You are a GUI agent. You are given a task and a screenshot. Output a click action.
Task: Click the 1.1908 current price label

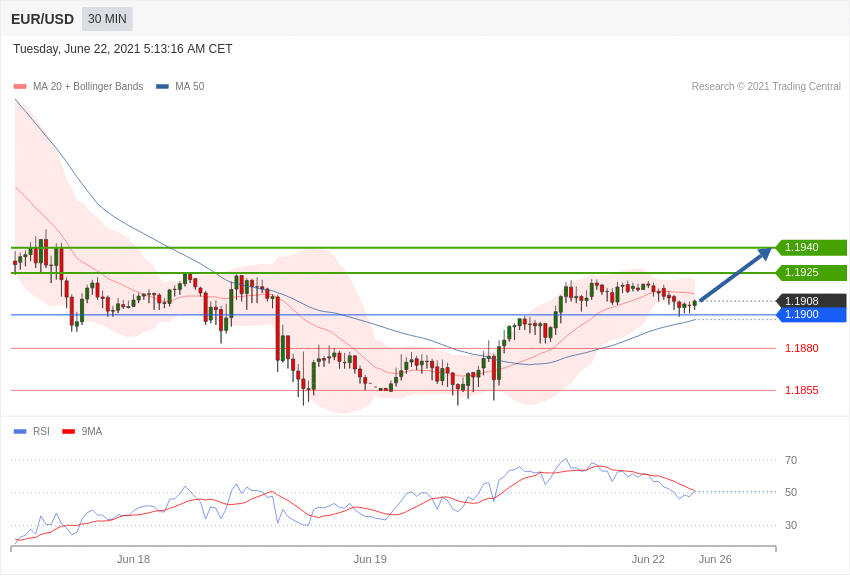click(812, 301)
